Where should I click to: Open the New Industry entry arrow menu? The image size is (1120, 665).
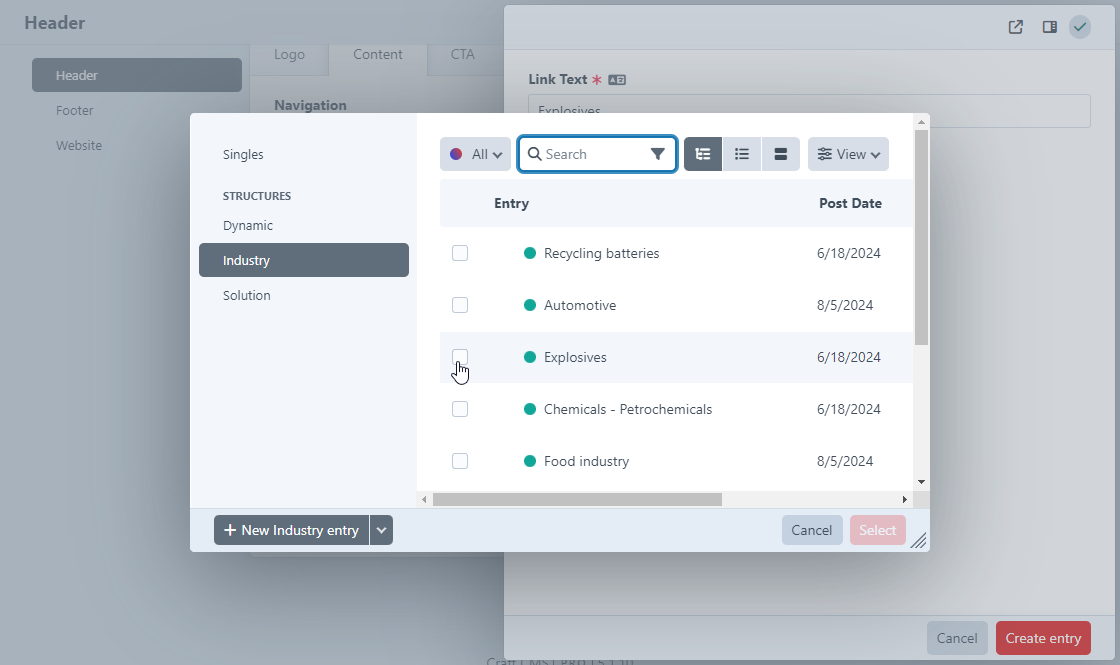tap(381, 530)
